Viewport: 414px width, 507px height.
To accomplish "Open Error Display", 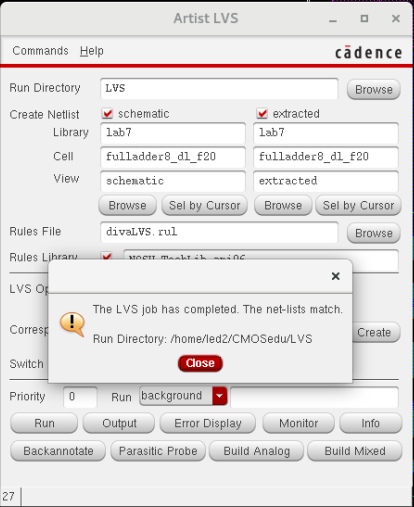I will [x=208, y=423].
